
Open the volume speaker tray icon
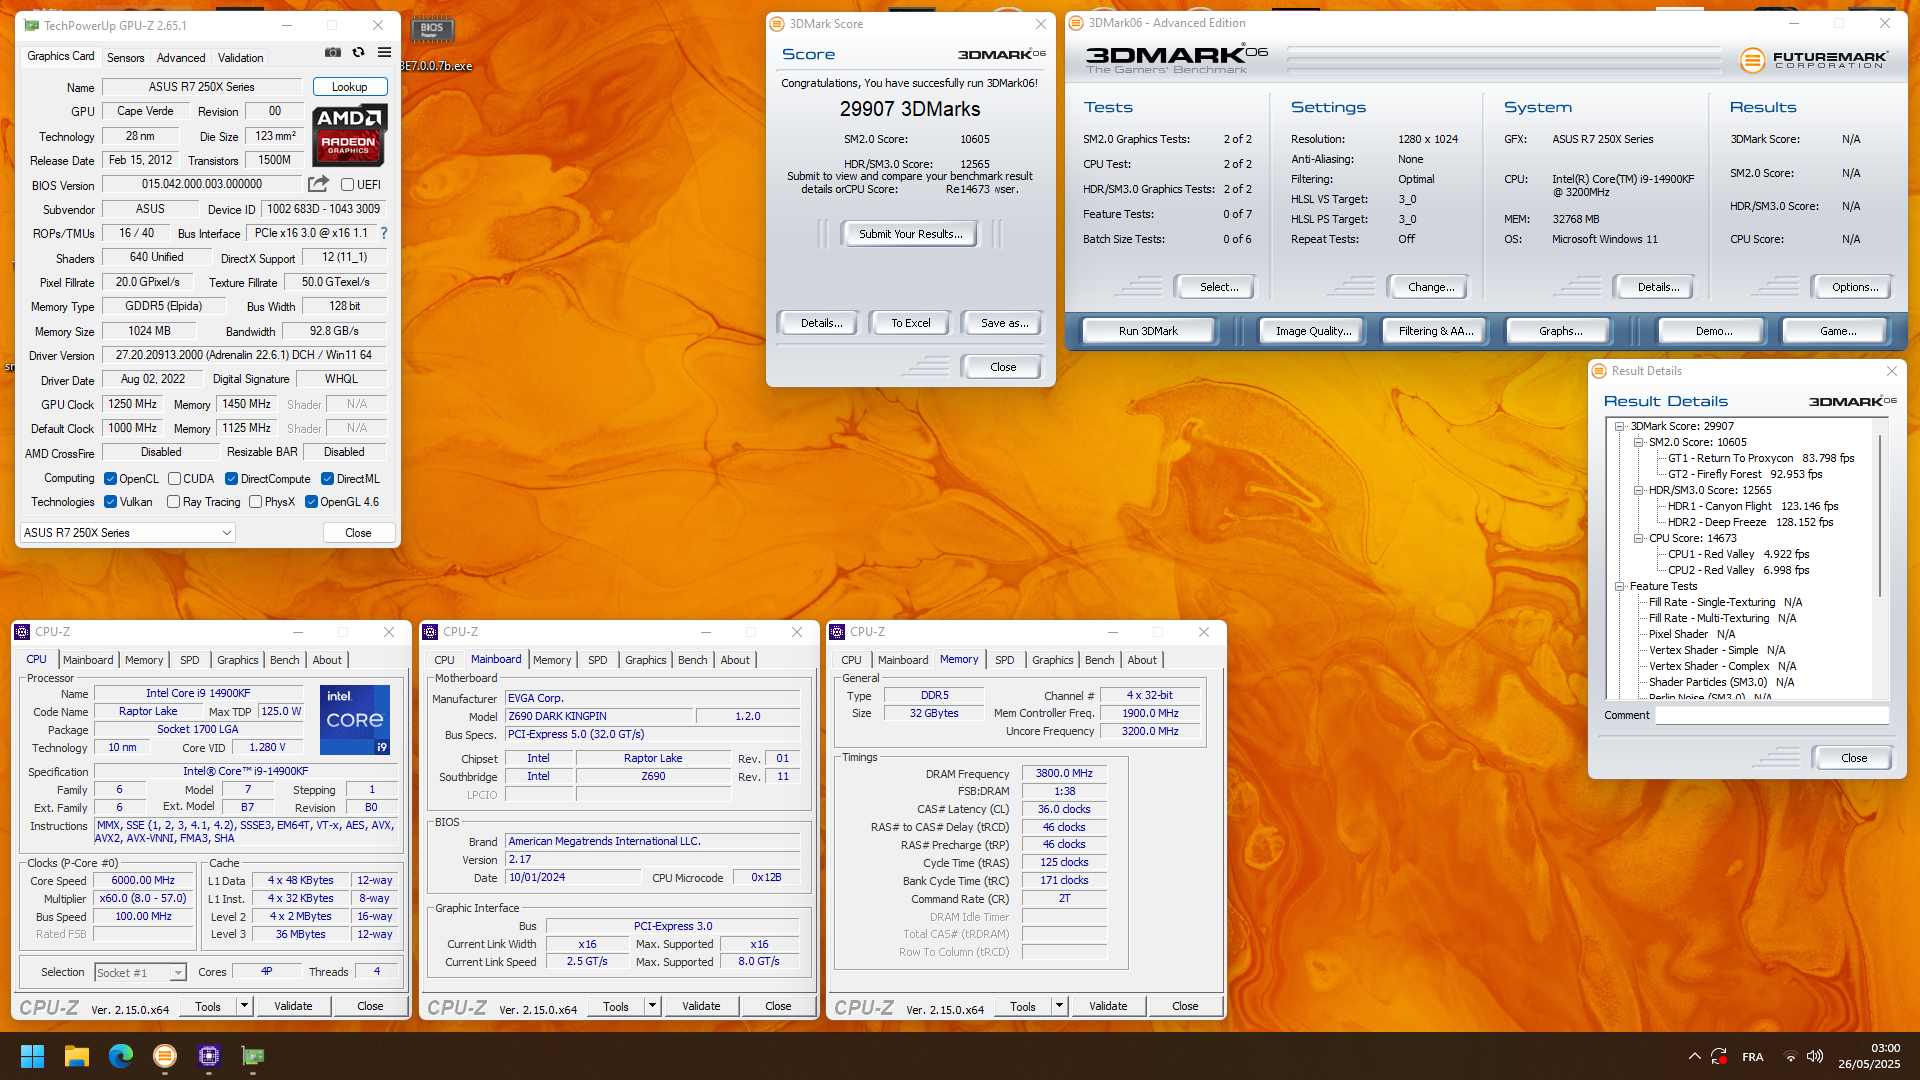point(1815,1056)
